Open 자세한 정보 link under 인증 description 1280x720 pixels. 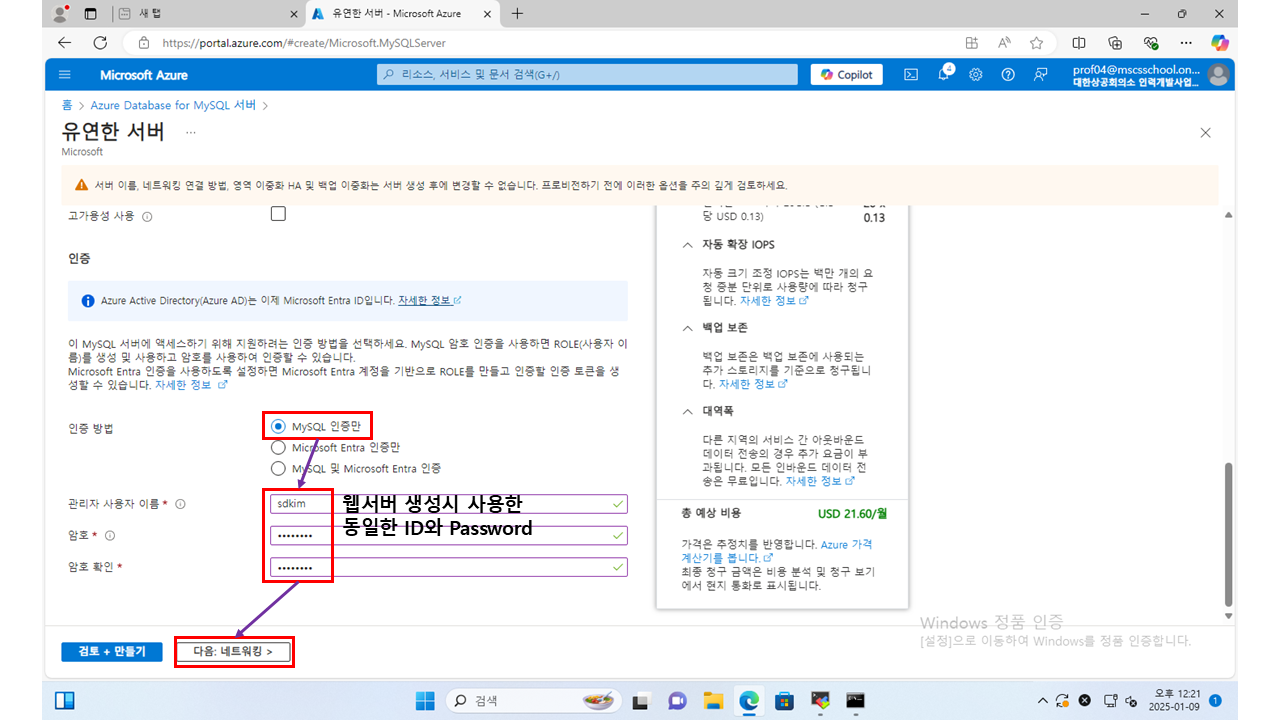tap(191, 384)
